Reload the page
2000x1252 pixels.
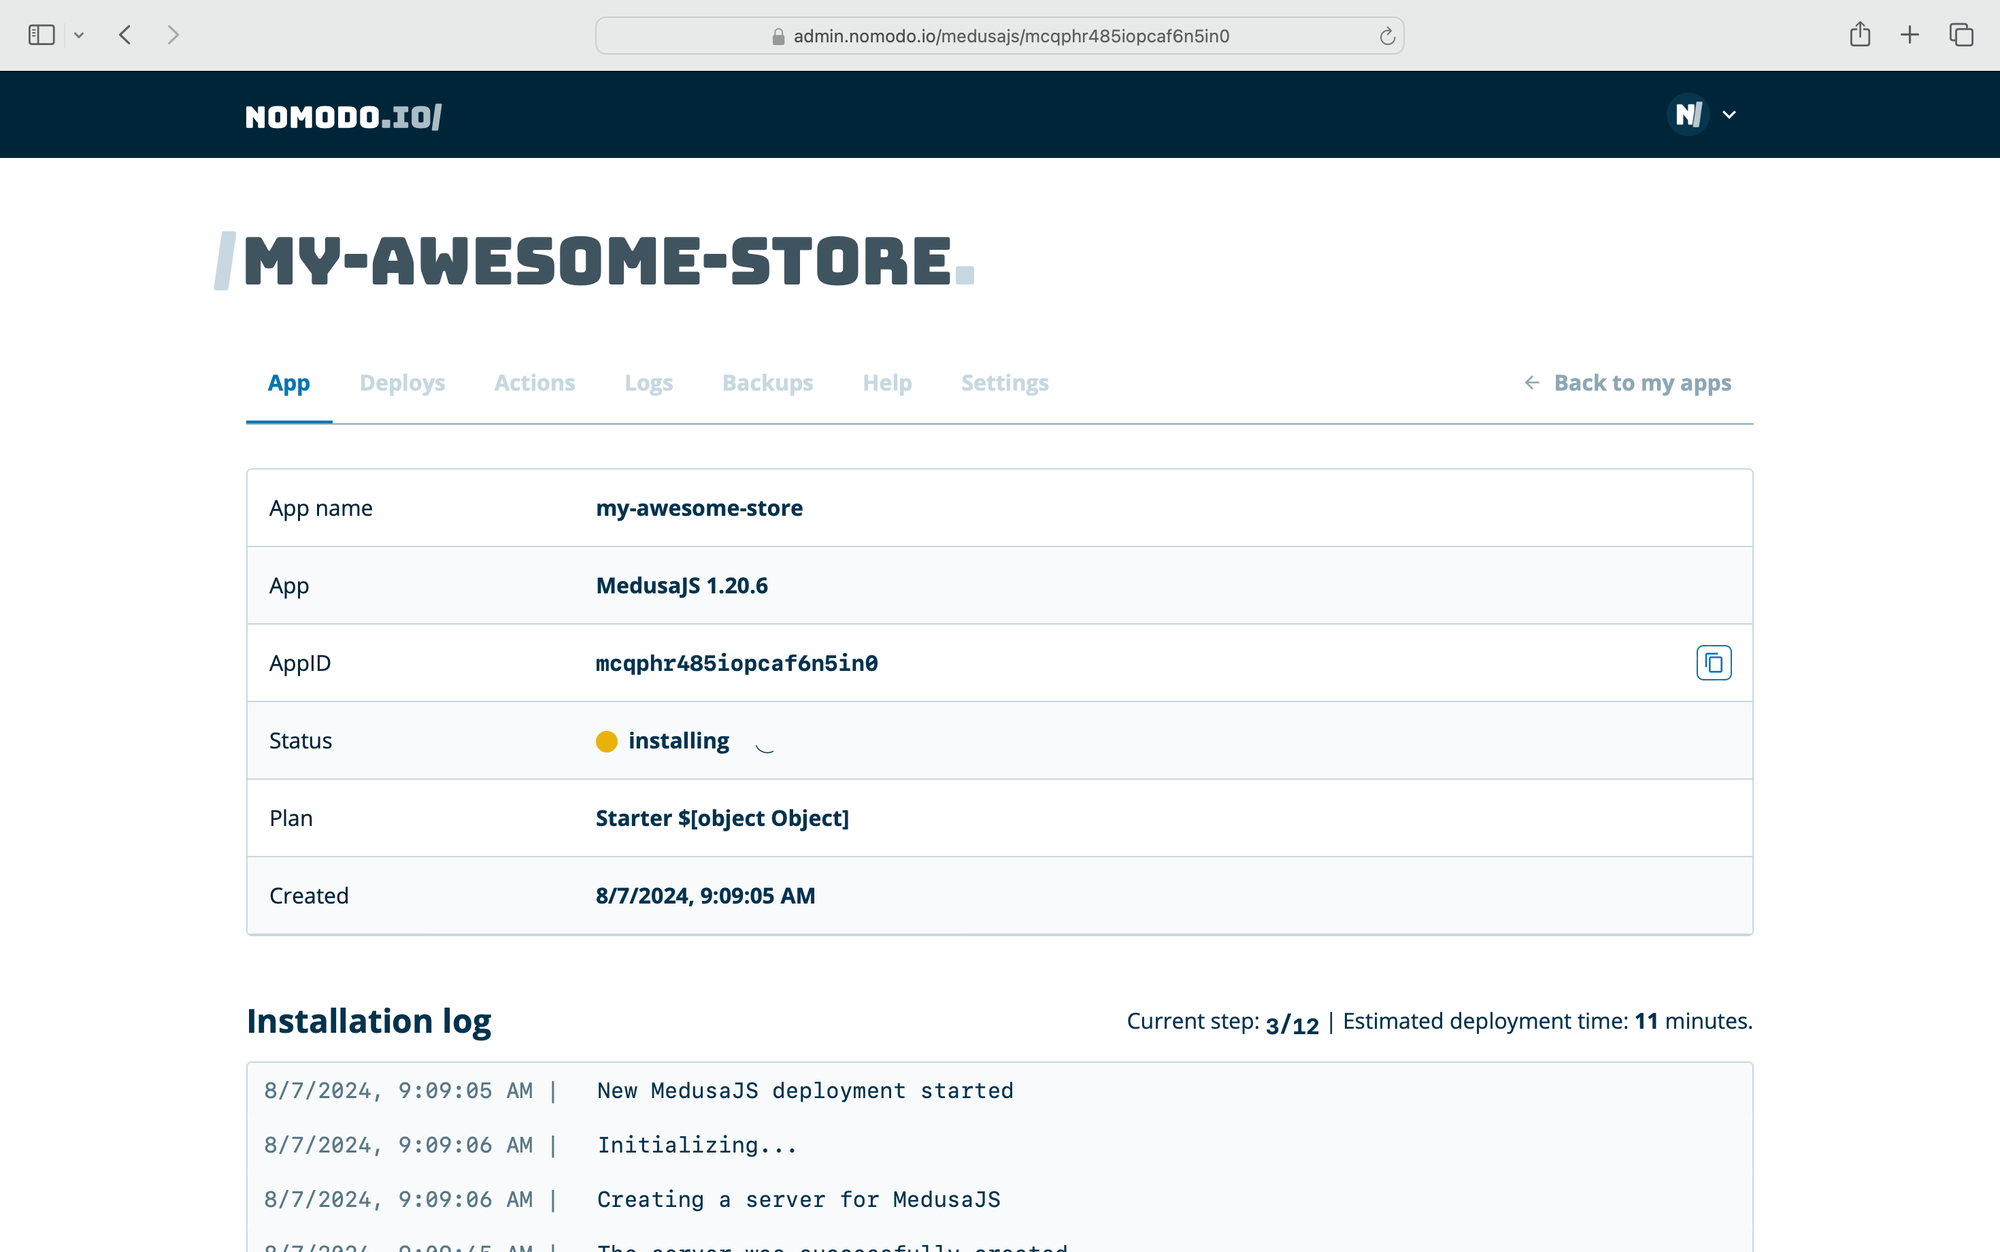[x=1387, y=36]
